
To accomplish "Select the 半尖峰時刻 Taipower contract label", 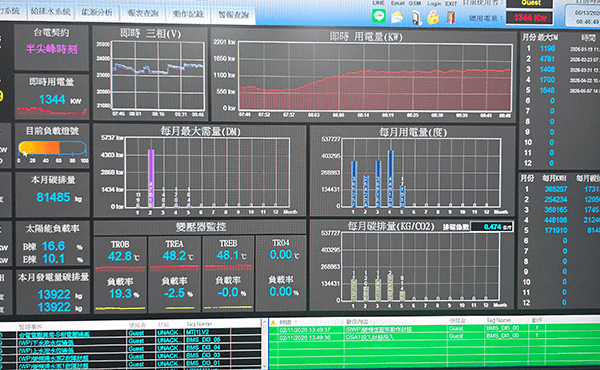I will tap(52, 49).
